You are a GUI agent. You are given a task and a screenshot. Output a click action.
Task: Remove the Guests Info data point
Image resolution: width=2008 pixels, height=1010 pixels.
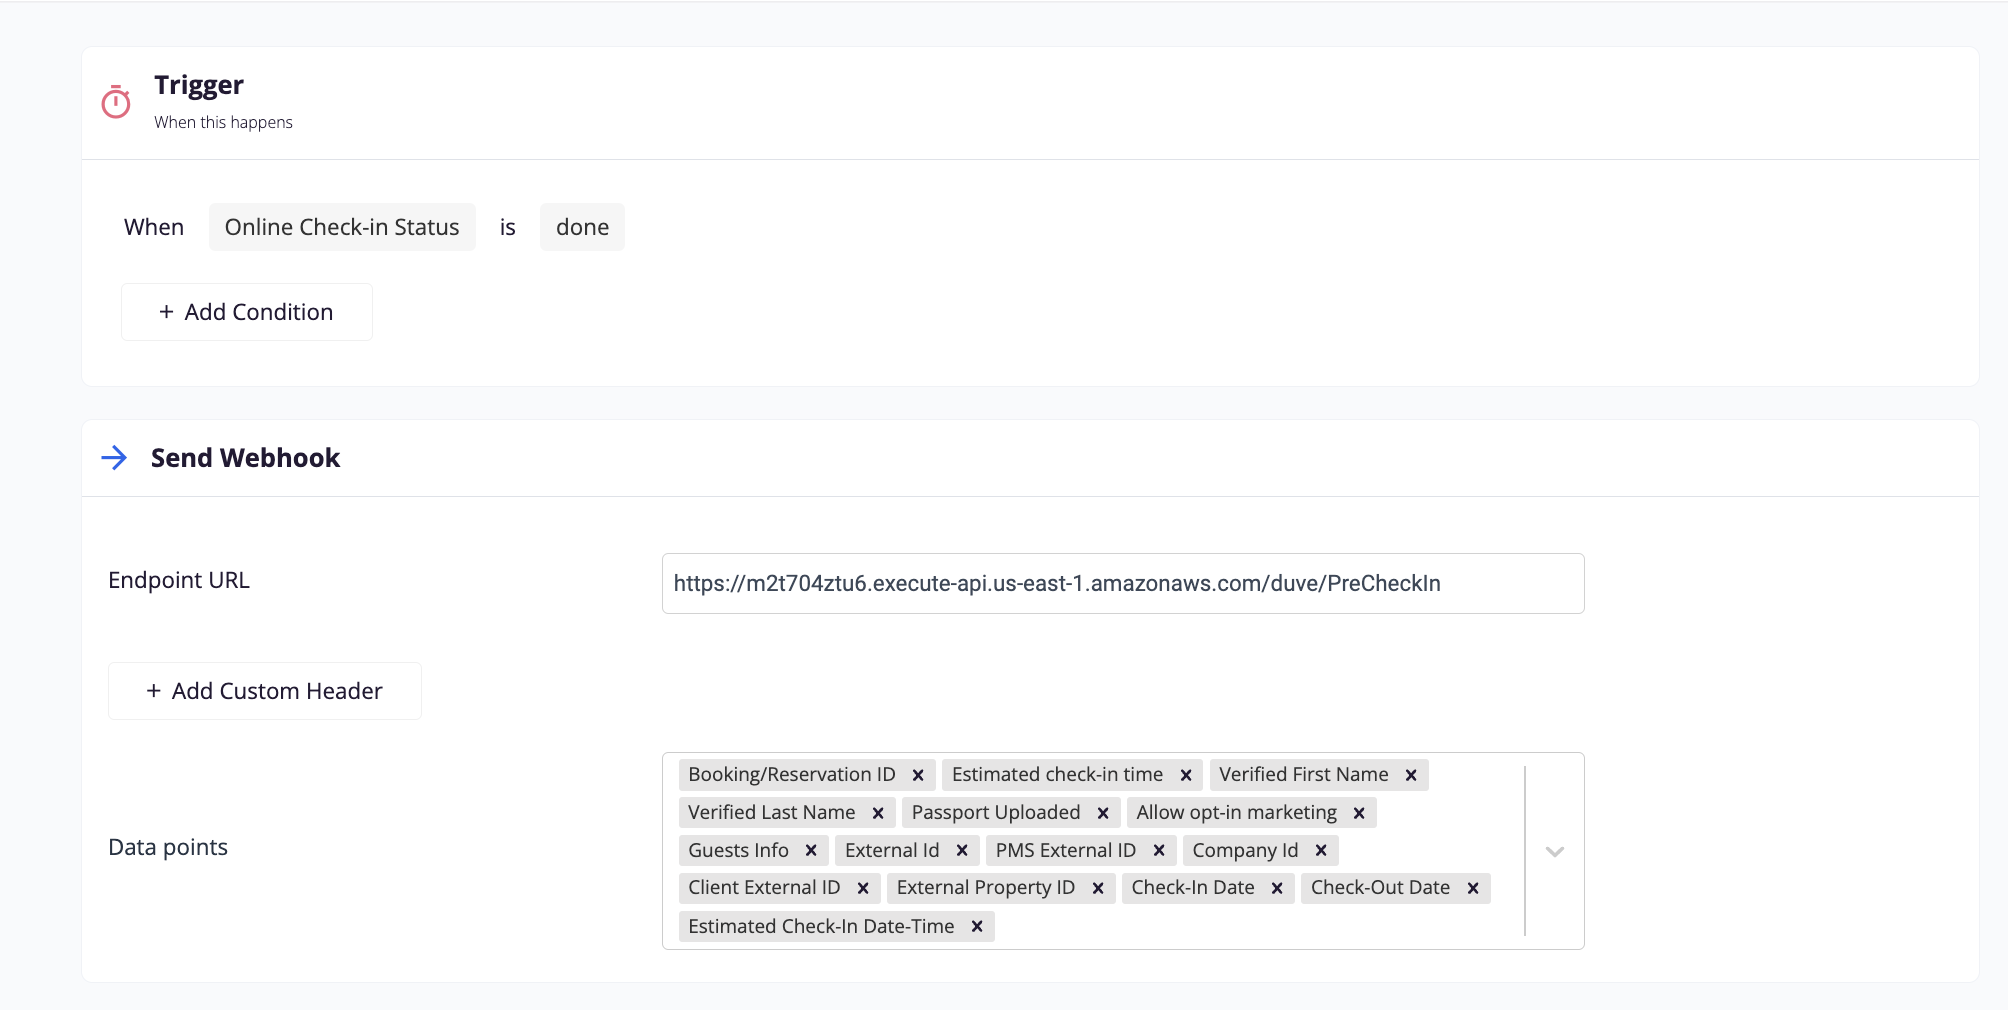pyautogui.click(x=811, y=851)
